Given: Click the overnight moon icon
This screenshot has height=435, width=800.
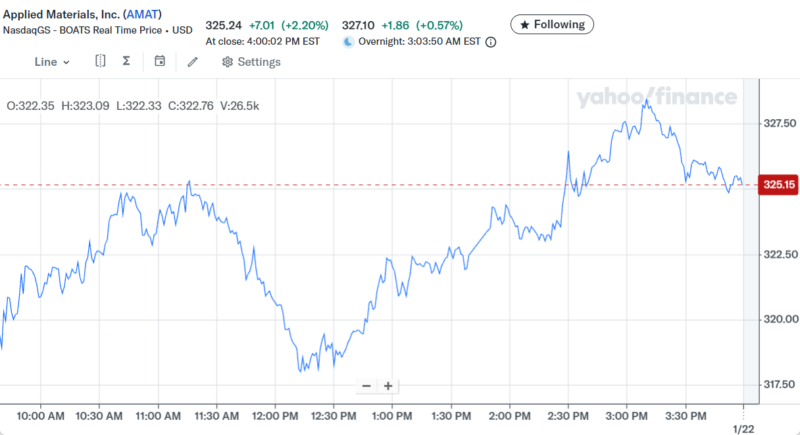Looking at the screenshot, I should pos(348,42).
